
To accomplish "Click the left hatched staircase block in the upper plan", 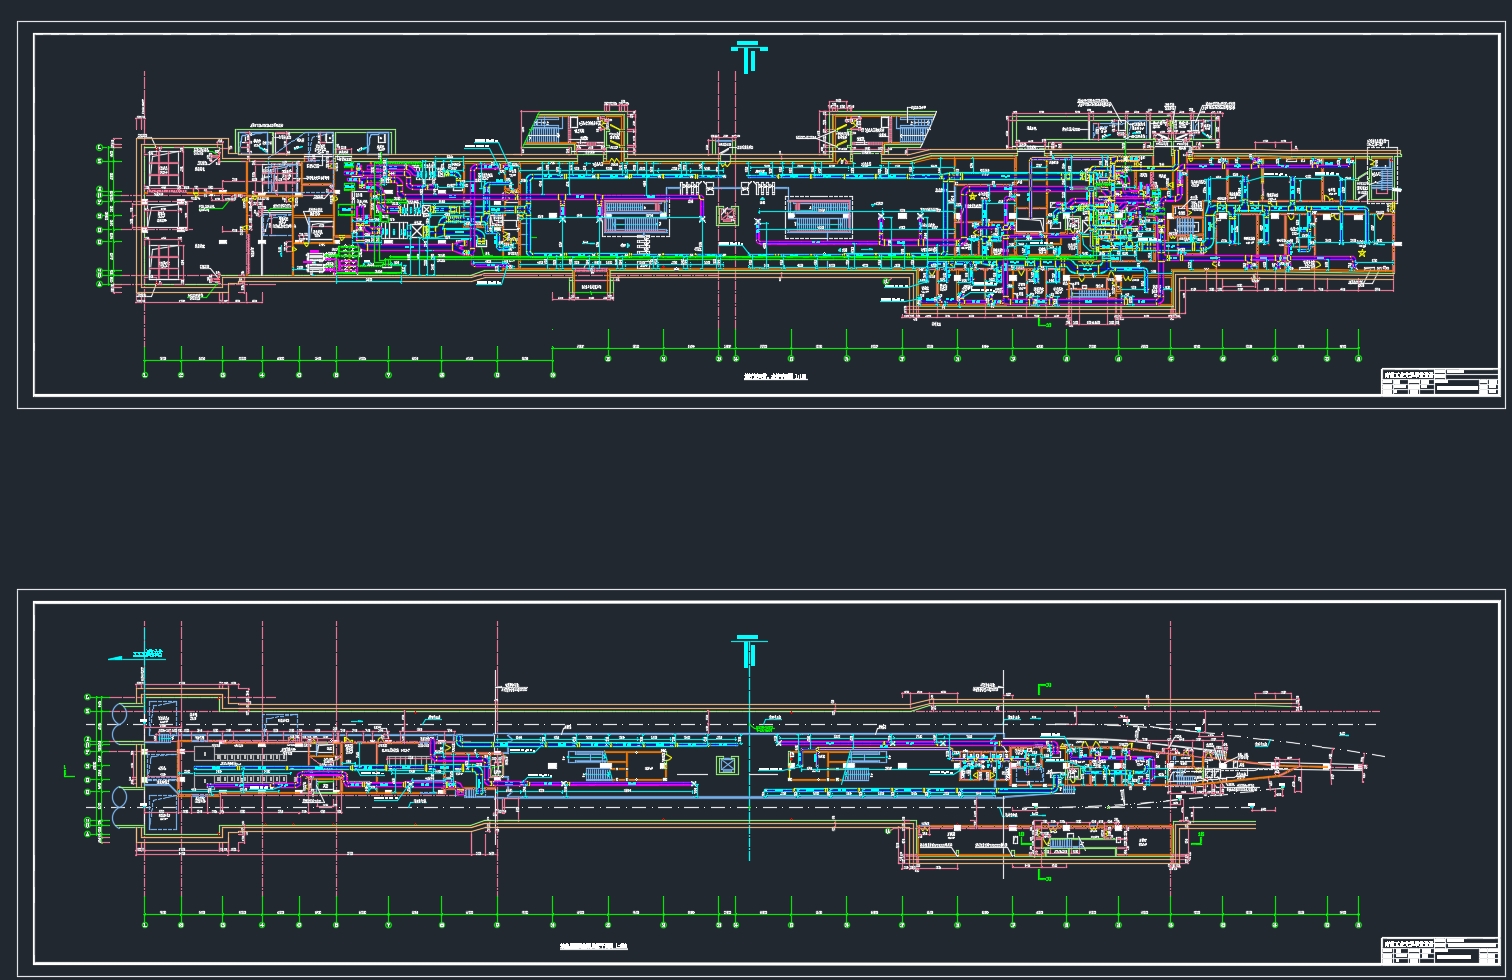I will coord(636,215).
